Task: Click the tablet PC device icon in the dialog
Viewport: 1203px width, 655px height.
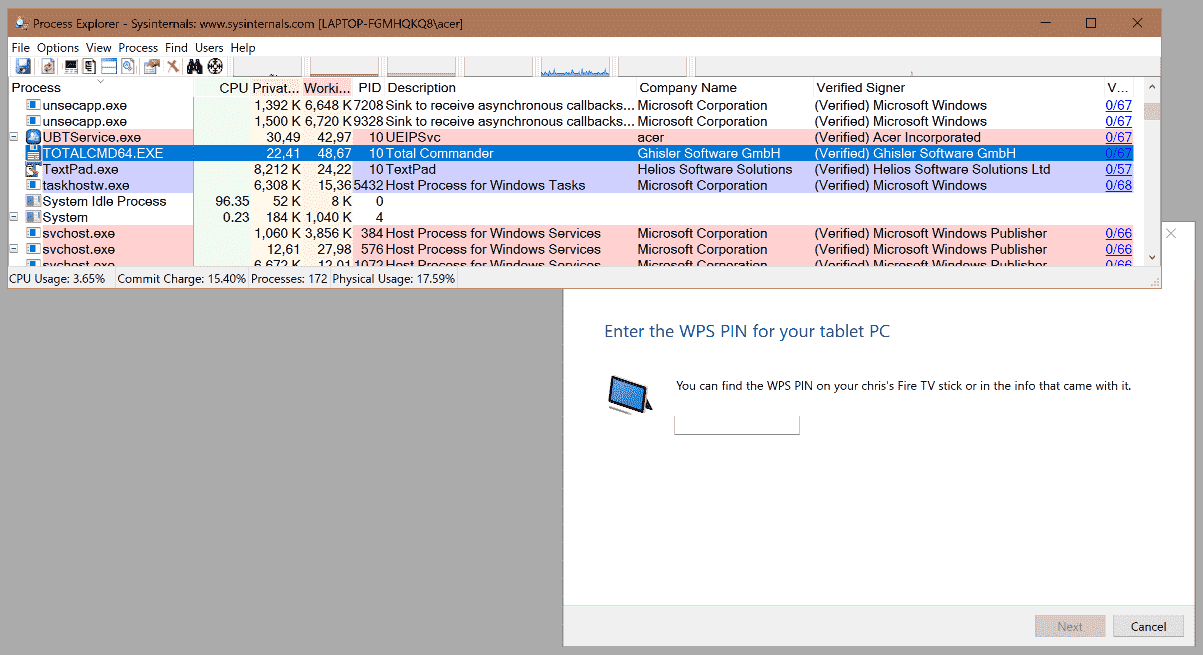Action: pos(632,395)
